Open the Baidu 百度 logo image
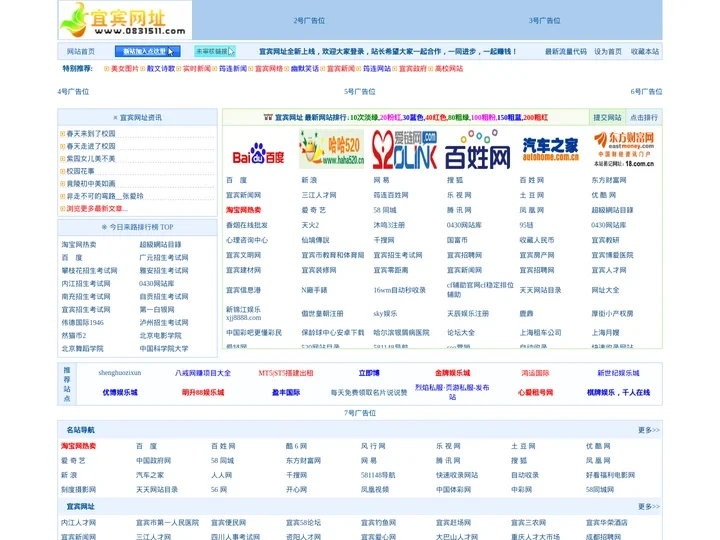 pyautogui.click(x=259, y=154)
